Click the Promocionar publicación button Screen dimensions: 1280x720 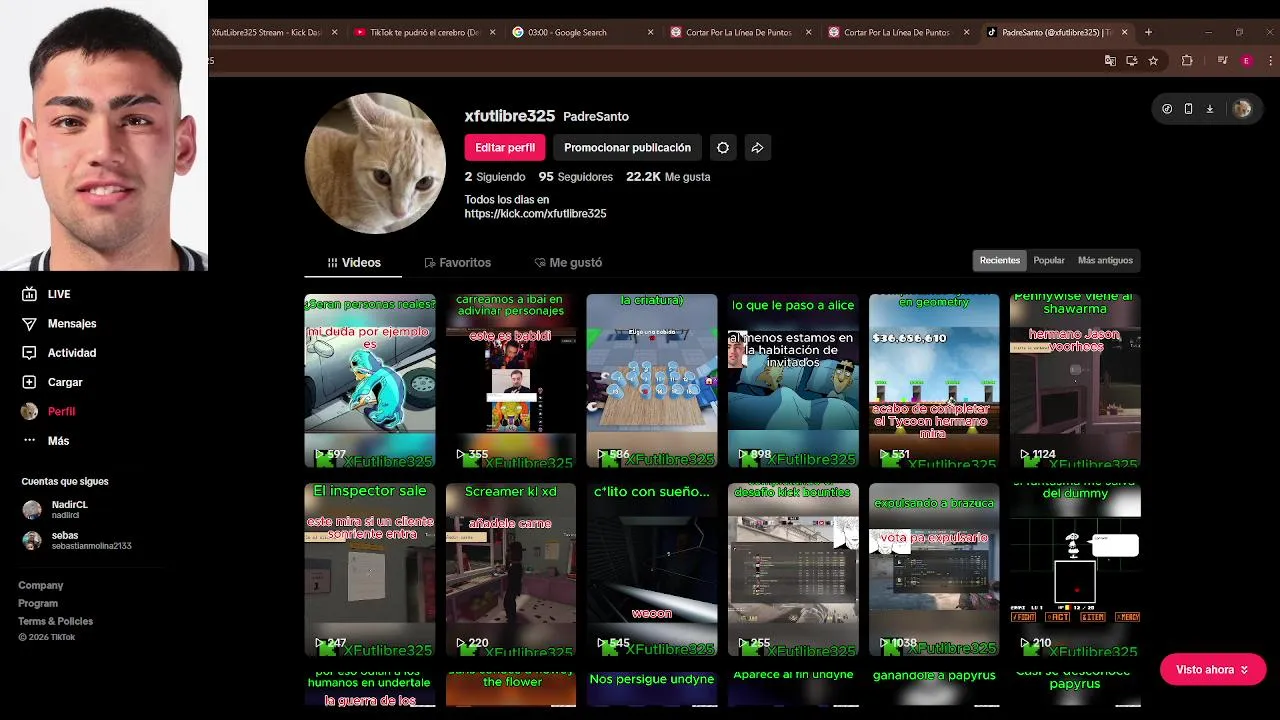(x=627, y=148)
